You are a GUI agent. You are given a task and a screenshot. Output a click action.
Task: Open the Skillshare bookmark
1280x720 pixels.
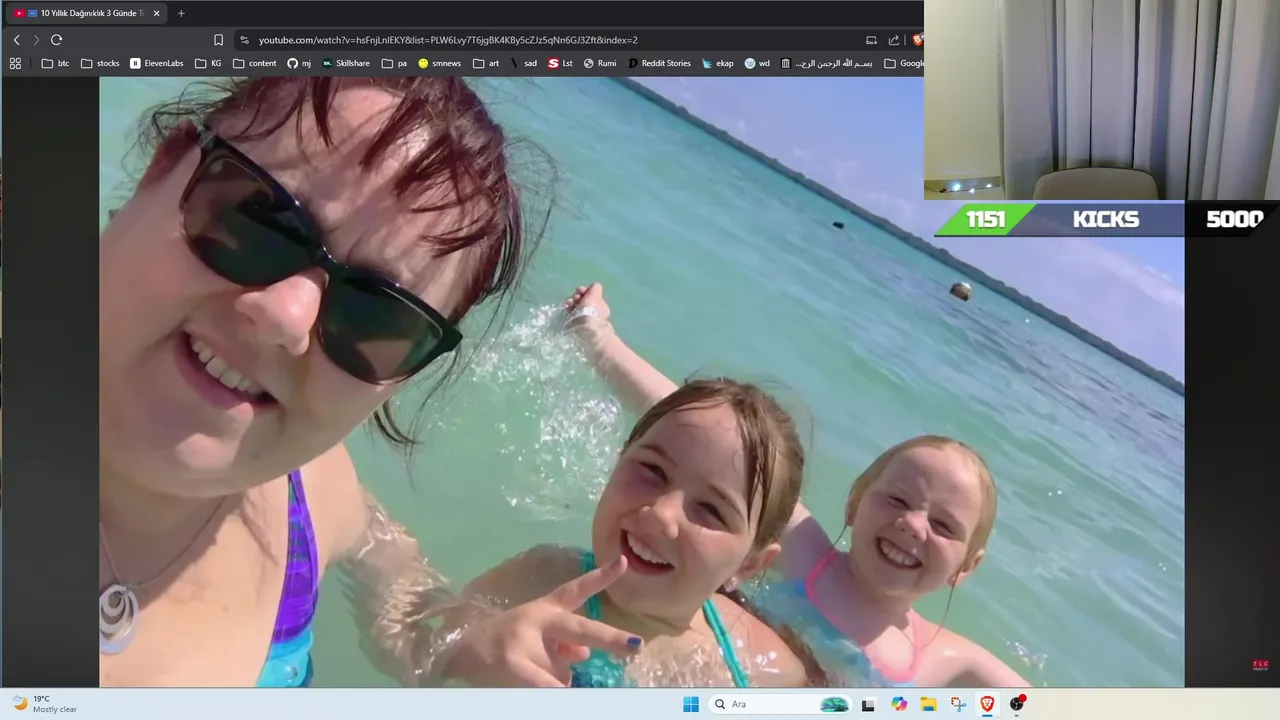coord(346,63)
